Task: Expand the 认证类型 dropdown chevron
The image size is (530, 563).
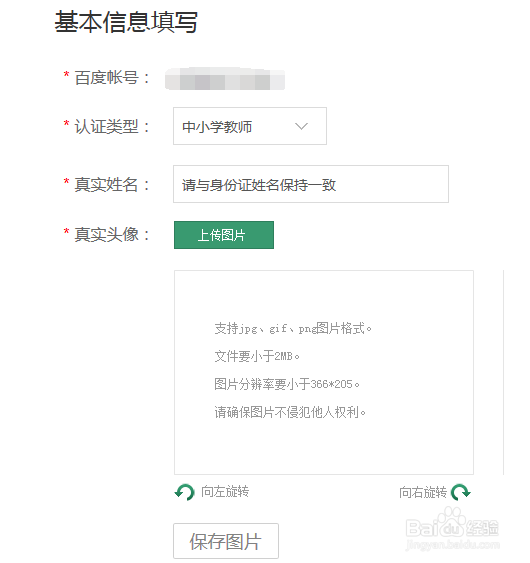Action: 301,126
